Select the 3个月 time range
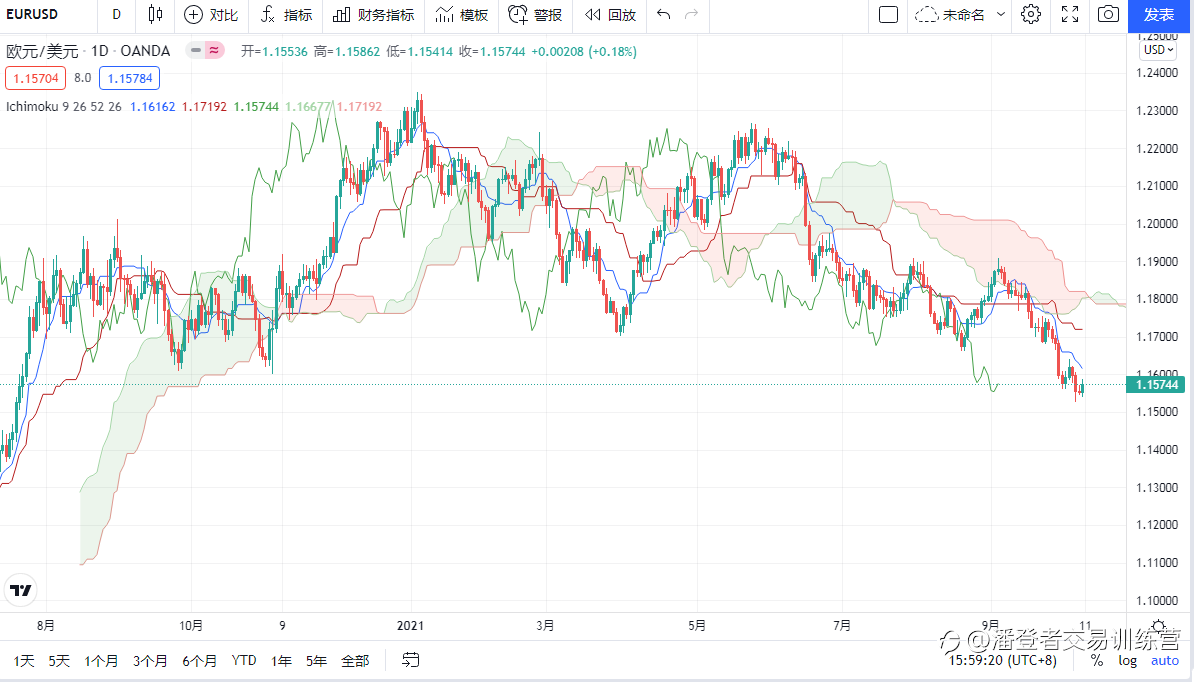Viewport: 1194px width, 682px height. click(150, 660)
